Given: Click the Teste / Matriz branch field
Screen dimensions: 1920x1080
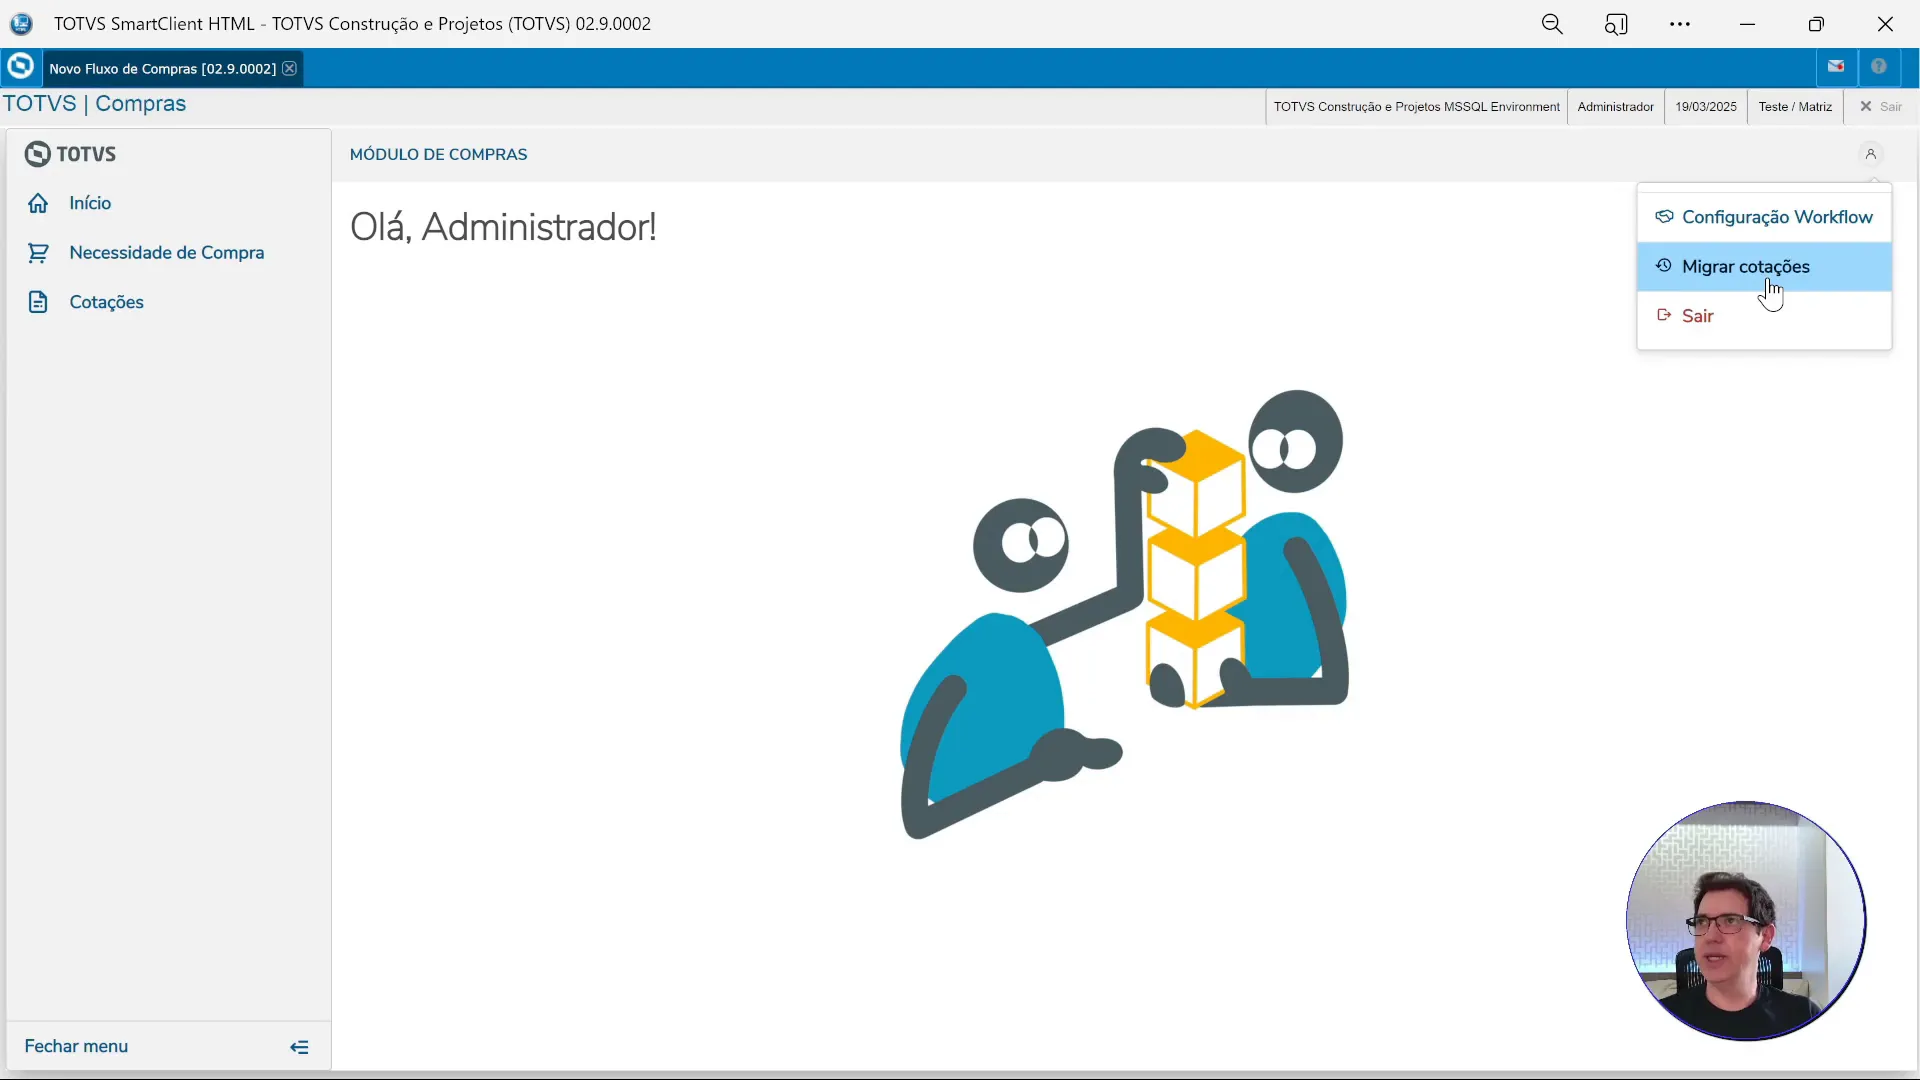Looking at the screenshot, I should tap(1795, 106).
